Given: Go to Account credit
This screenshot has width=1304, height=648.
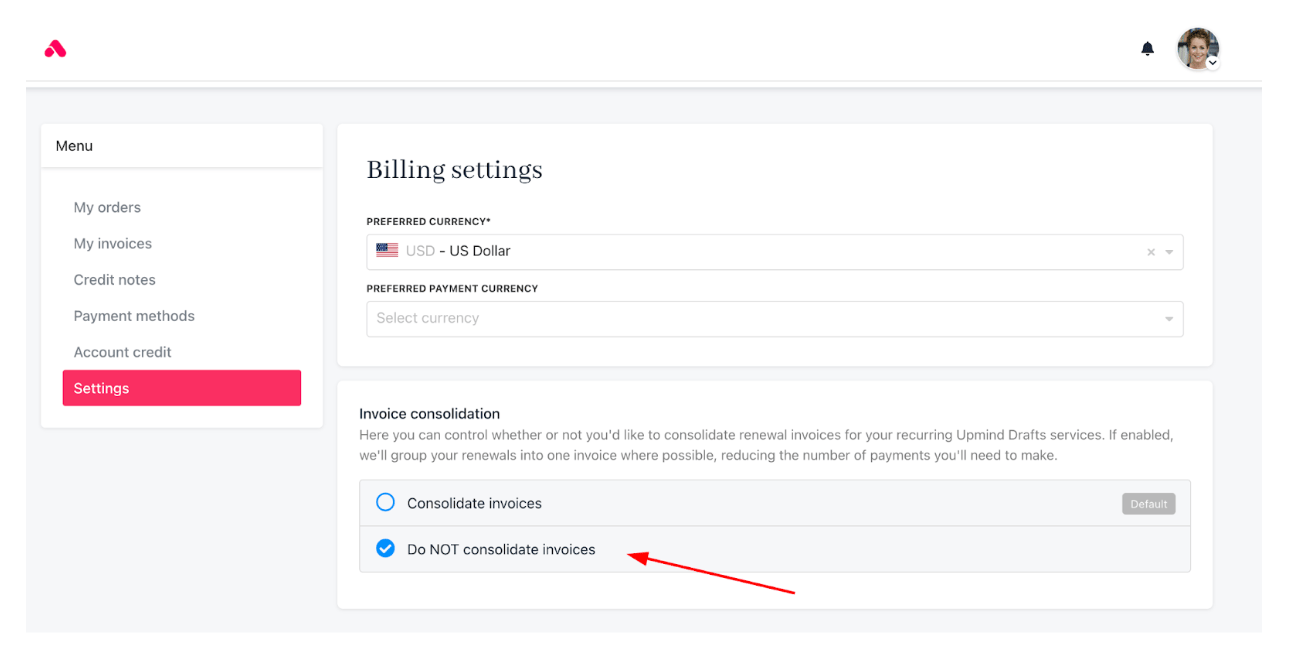Looking at the screenshot, I should point(123,351).
